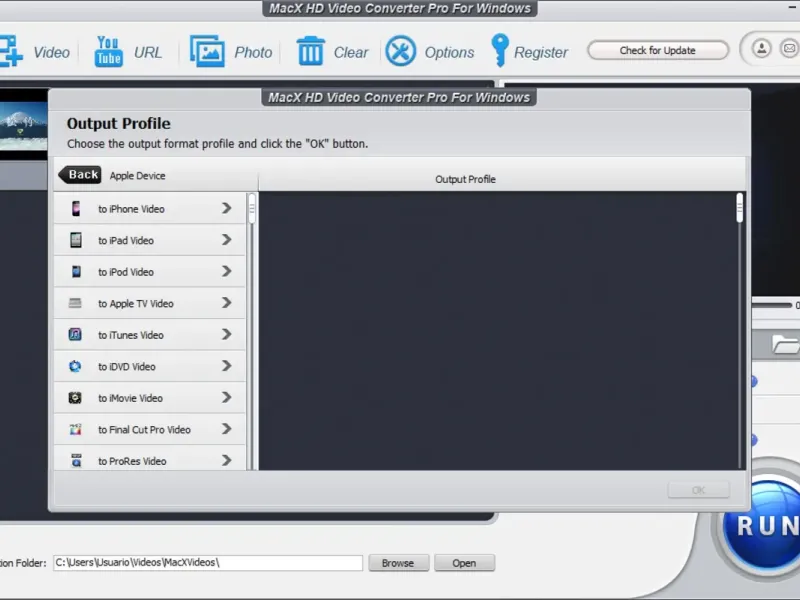The image size is (800, 600).
Task: Click the iPod device icon
Action: [x=76, y=271]
